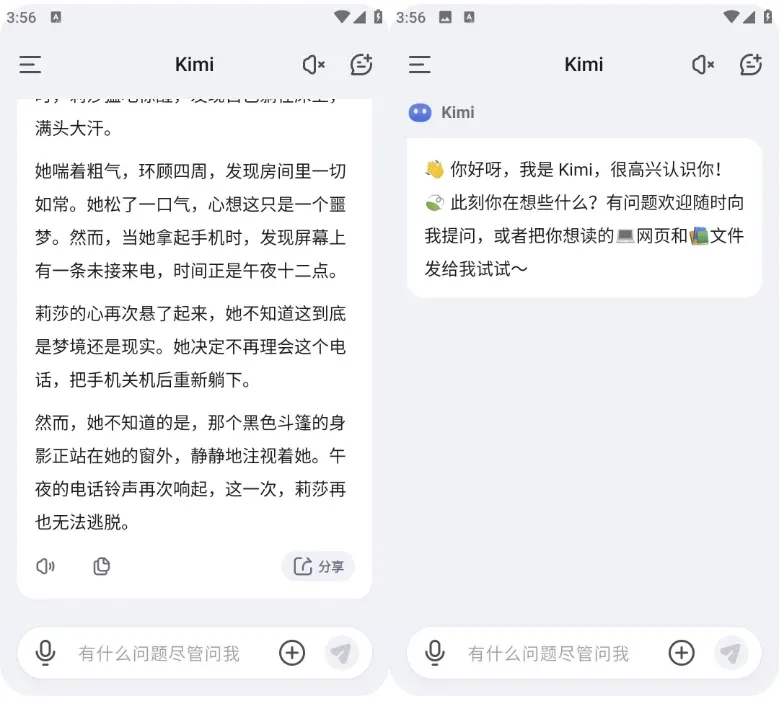Image resolution: width=781 pixels, height=701 pixels.
Task: Tap the Kimi greeting message bubble
Action: tap(584, 218)
